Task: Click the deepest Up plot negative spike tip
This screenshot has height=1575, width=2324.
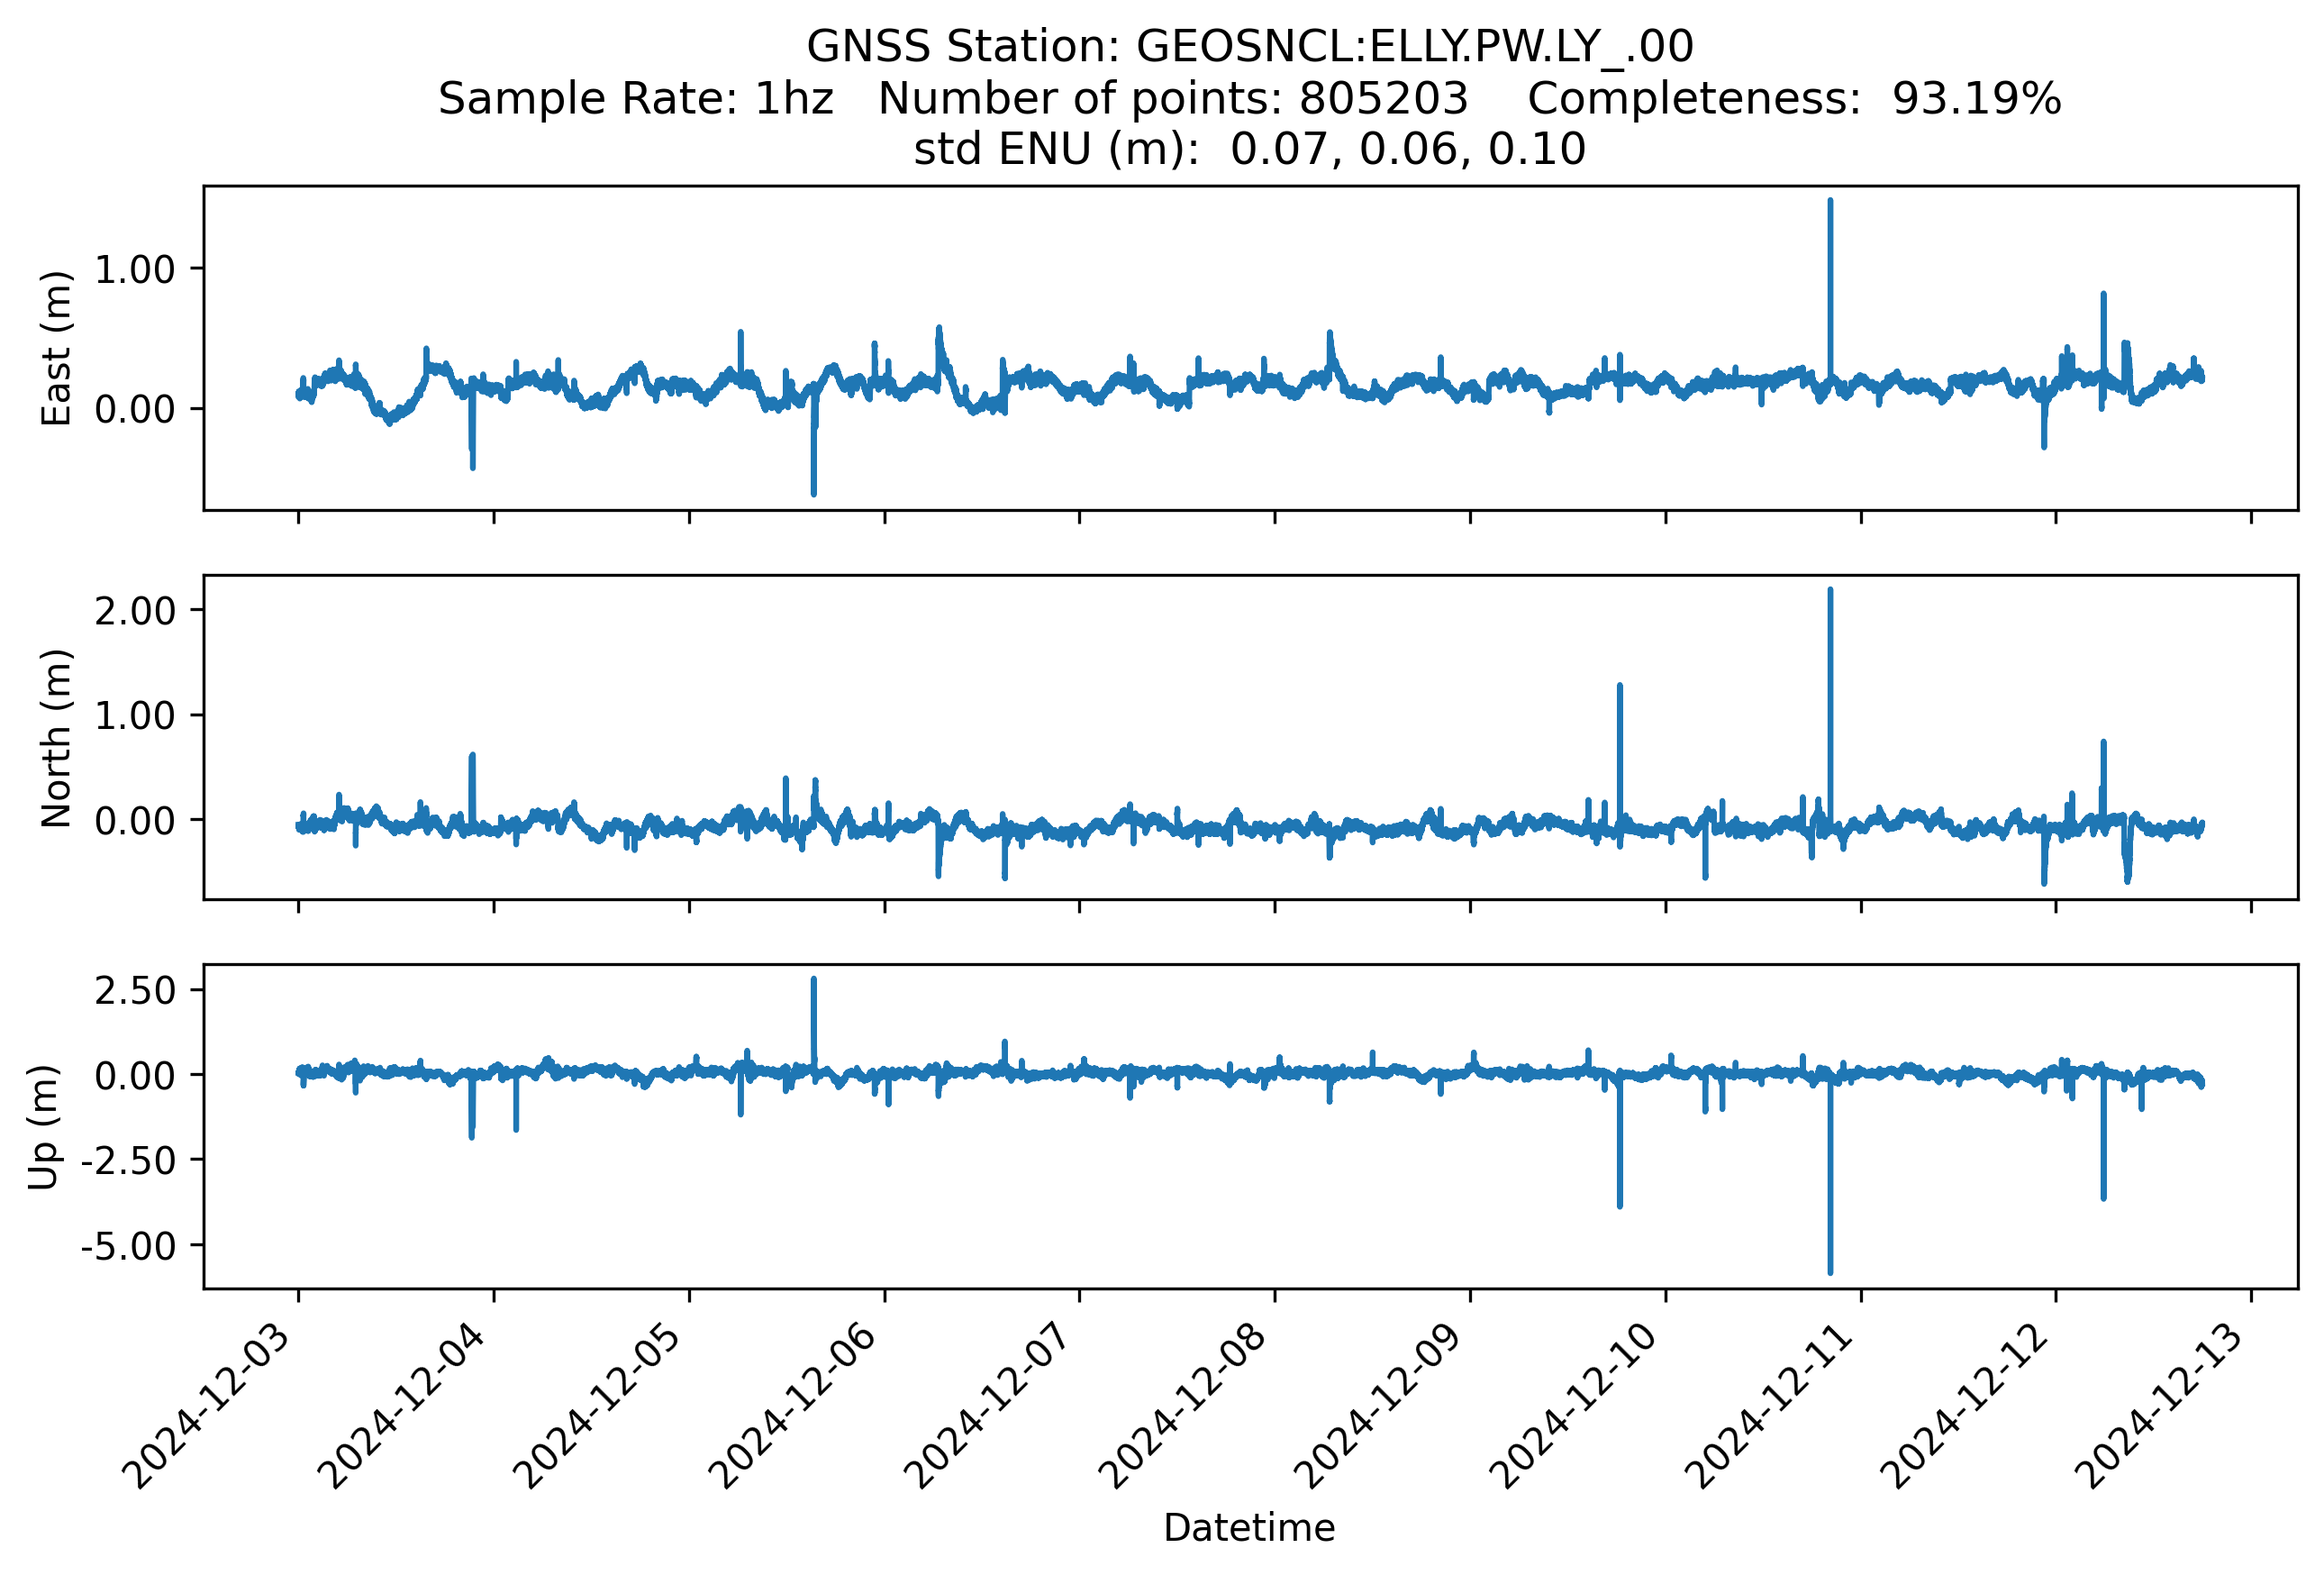Action: (1830, 1271)
